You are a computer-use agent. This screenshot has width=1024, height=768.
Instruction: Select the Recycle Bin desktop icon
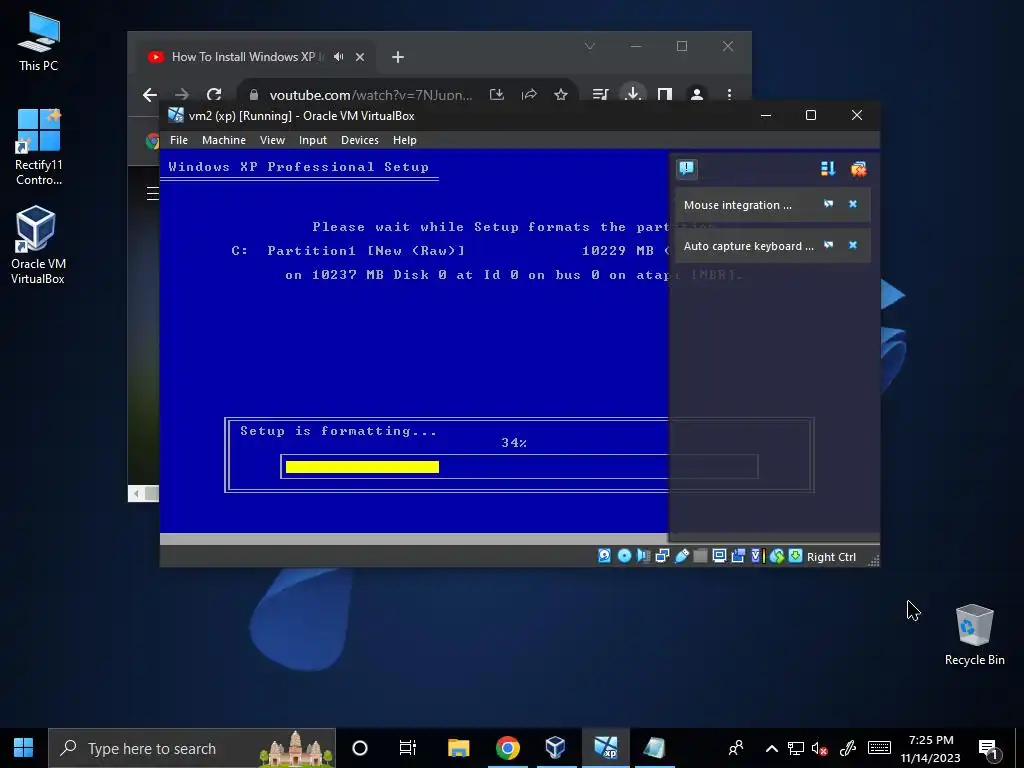pyautogui.click(x=974, y=634)
